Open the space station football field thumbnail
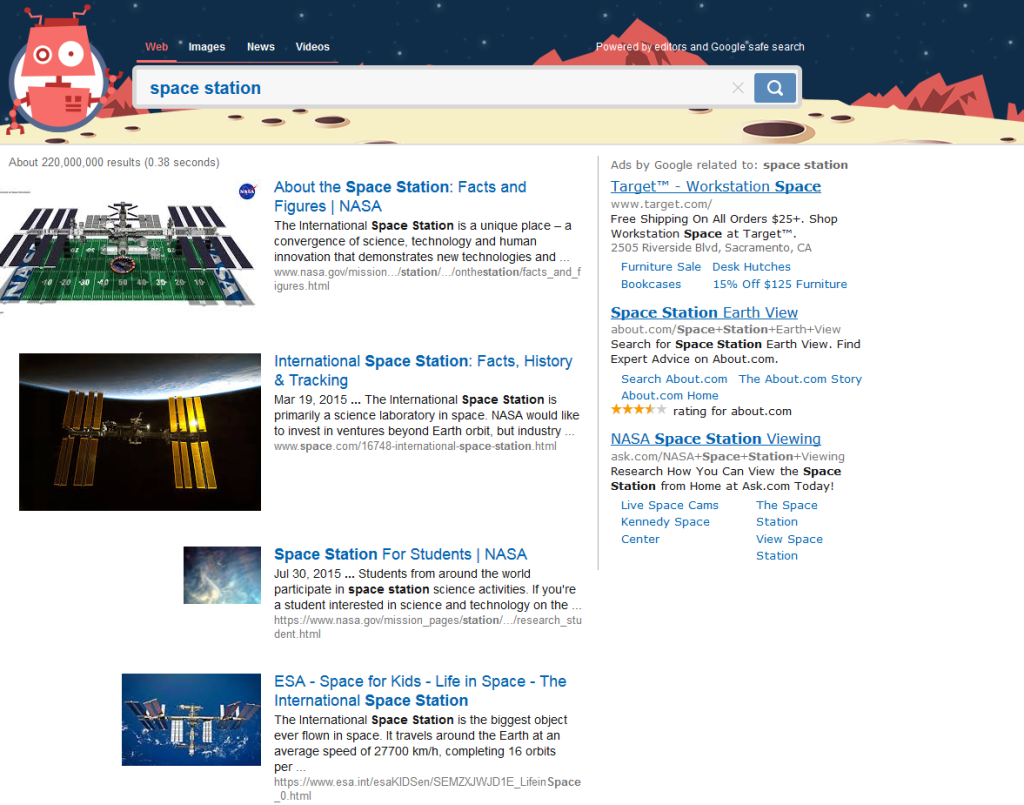The width and height of the screenshot is (1024, 805). 130,244
